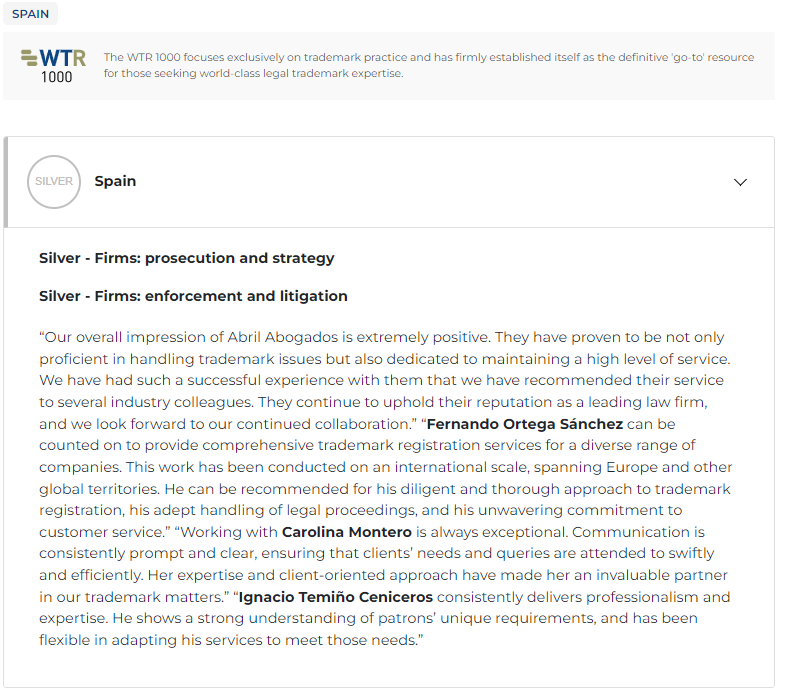This screenshot has height=694, width=787.
Task: Click the final line 'flexible in adapting his services'
Action: [x=231, y=640]
